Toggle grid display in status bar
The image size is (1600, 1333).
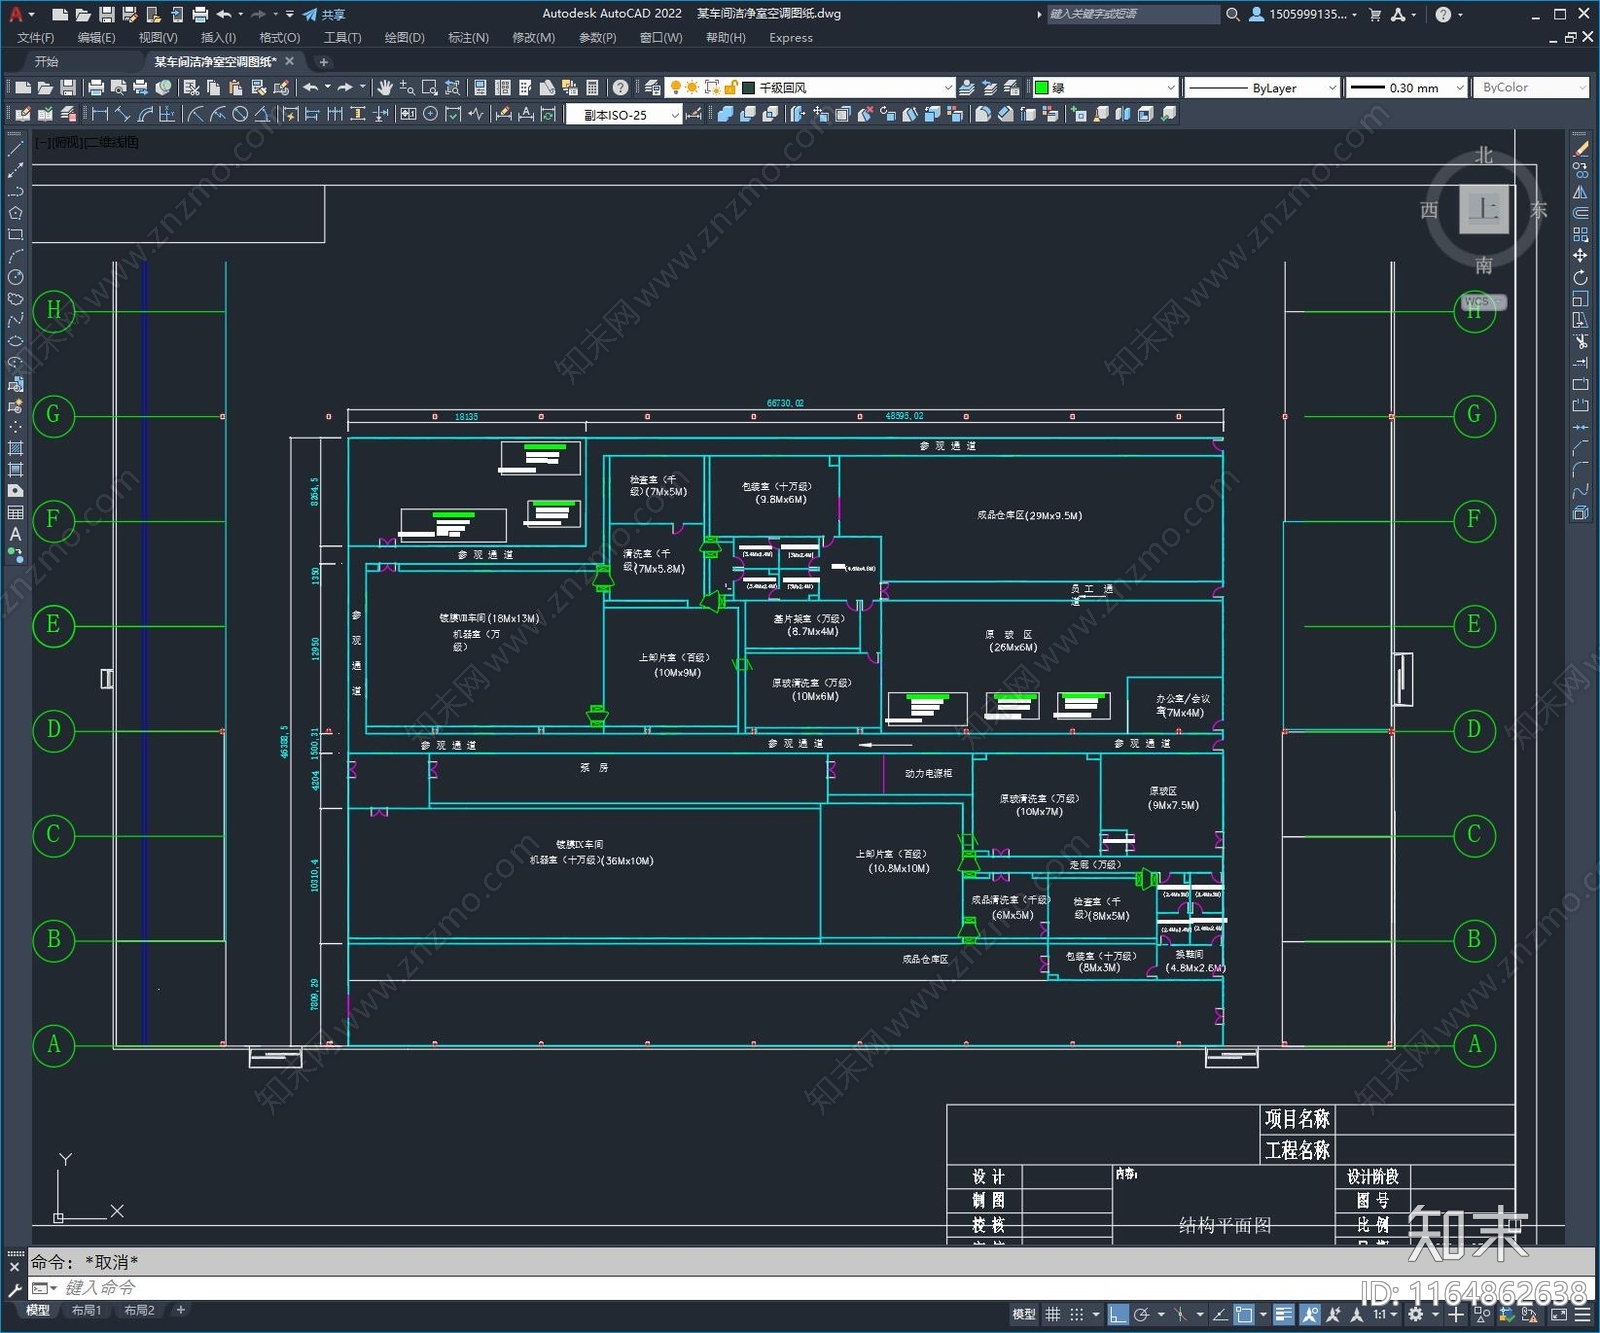(x=1053, y=1314)
